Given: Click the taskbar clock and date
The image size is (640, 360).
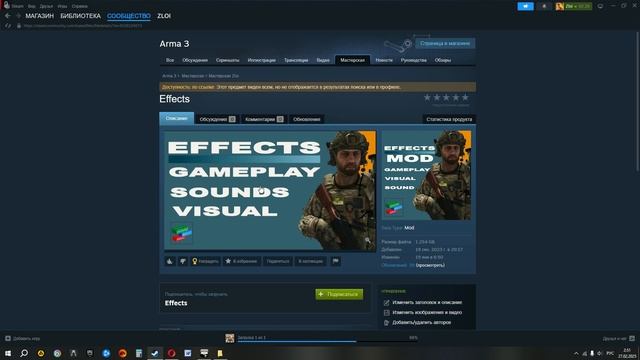Looking at the screenshot, I should 627,353.
